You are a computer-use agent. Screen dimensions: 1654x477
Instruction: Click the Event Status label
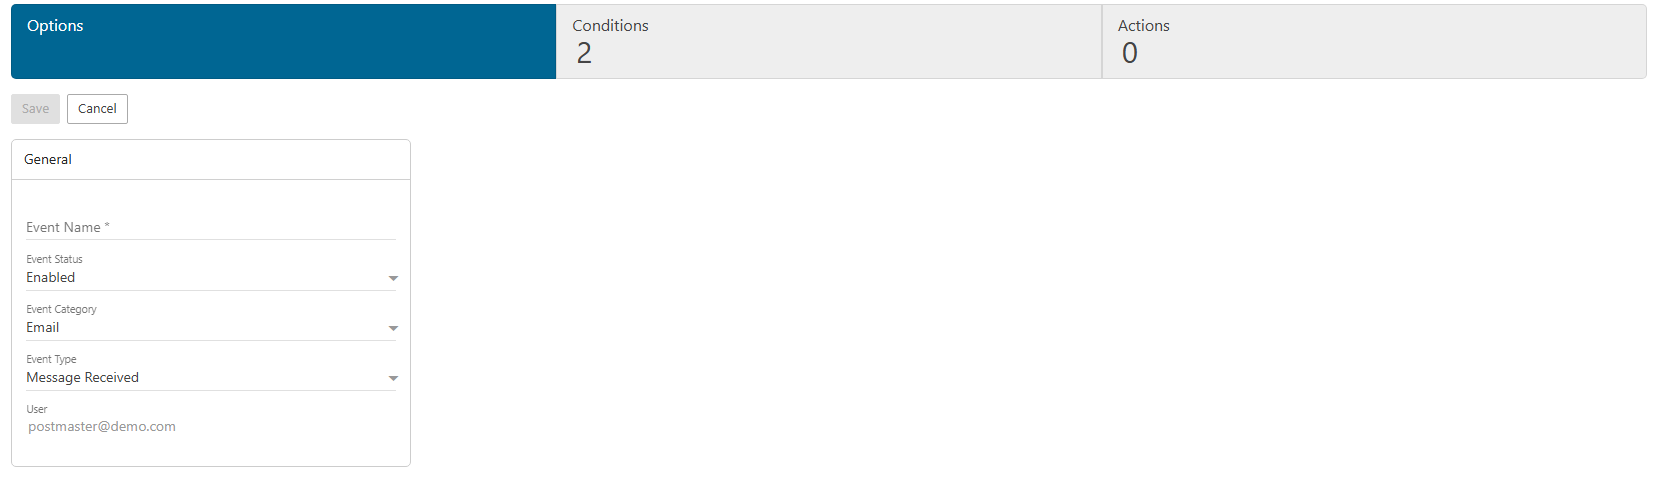click(x=54, y=259)
